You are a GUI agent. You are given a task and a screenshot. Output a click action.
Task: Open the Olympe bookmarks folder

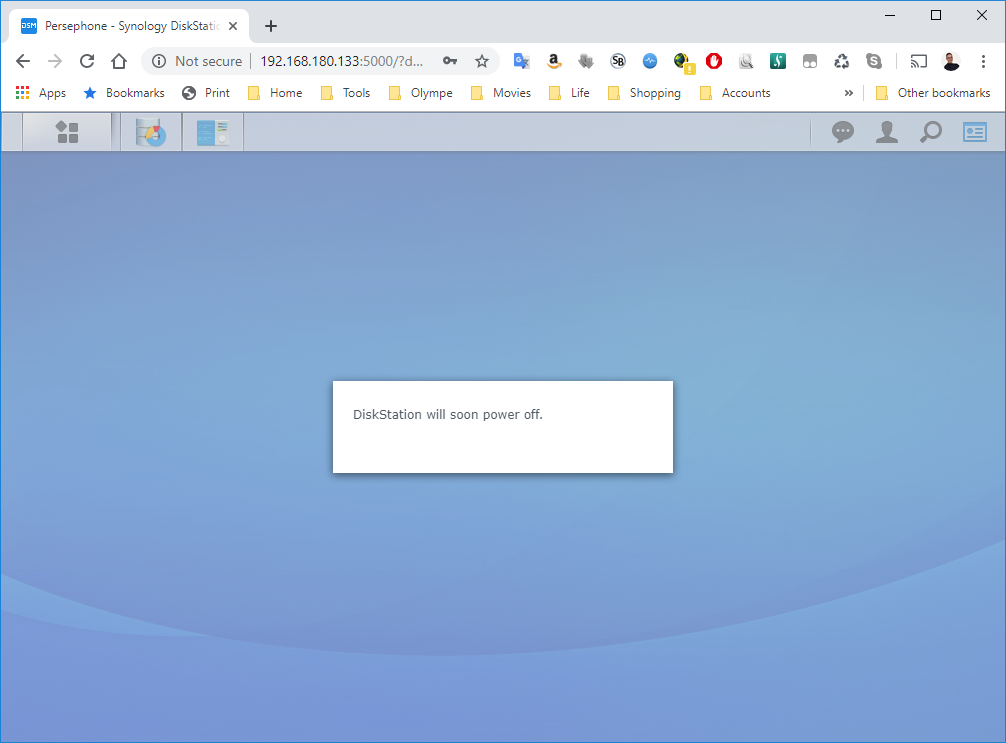421,93
